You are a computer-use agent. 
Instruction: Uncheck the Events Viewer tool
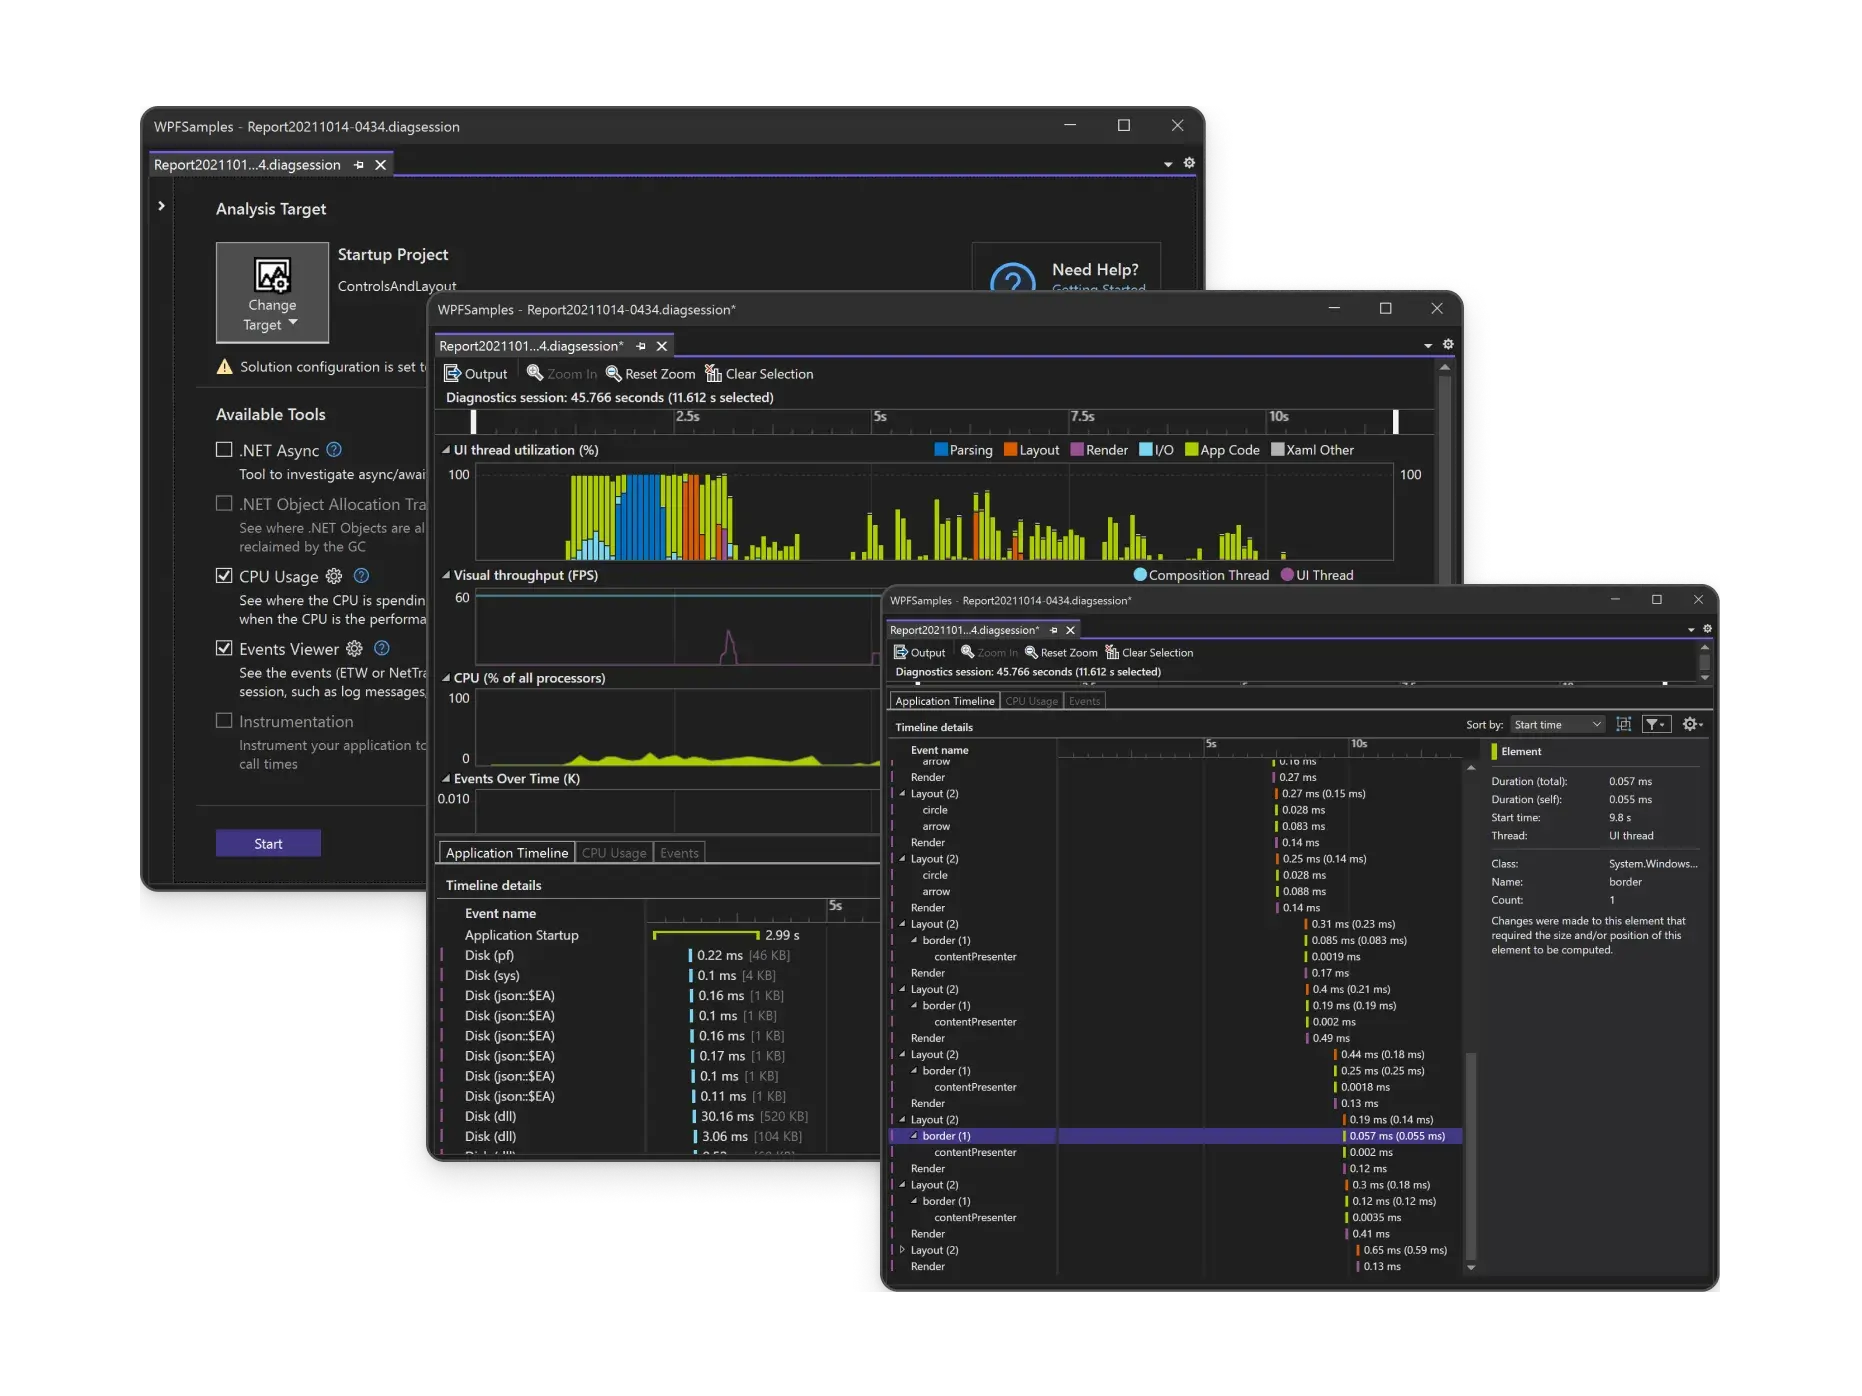pos(224,648)
